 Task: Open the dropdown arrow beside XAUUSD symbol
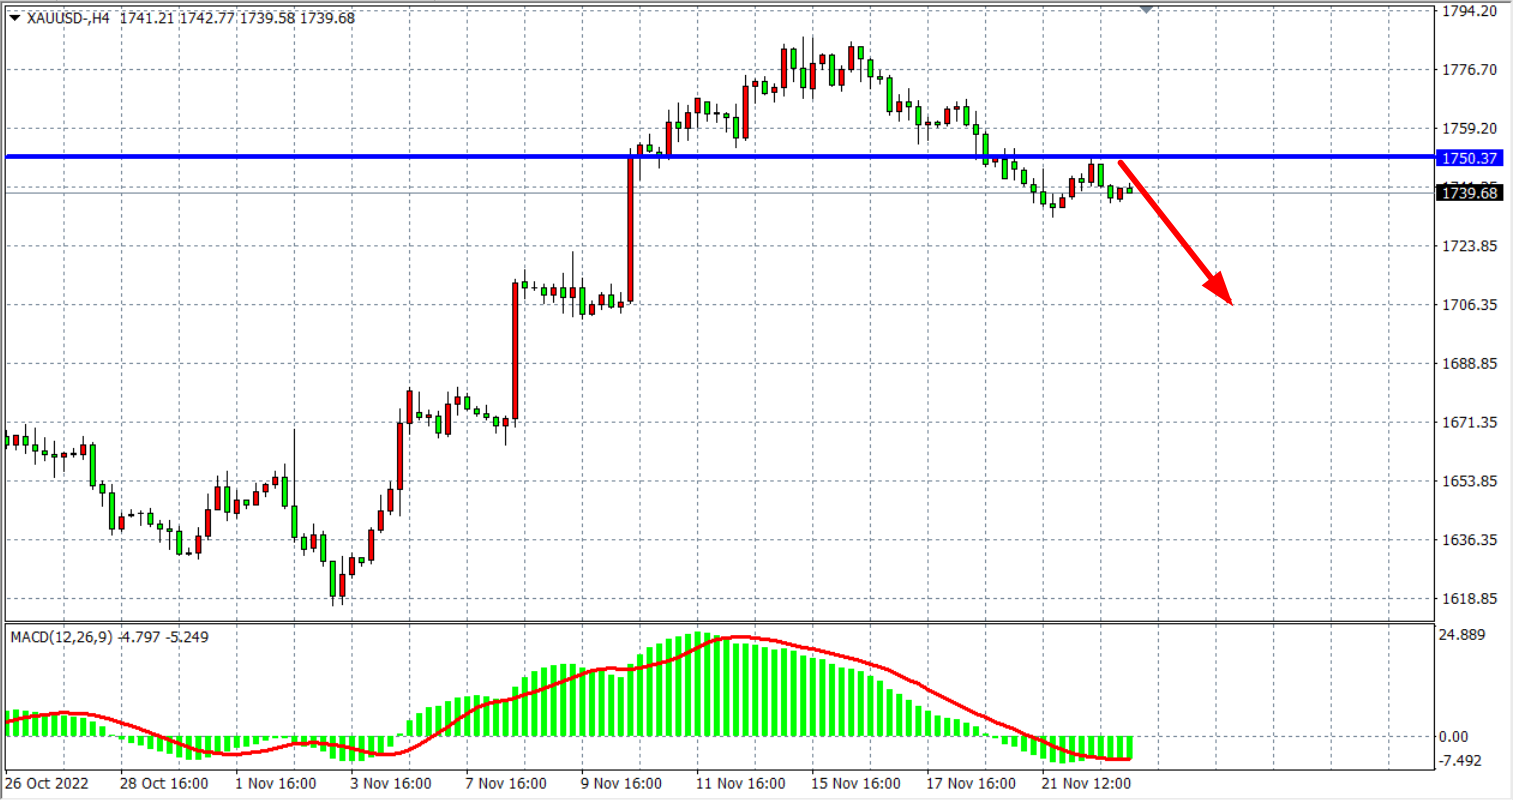click(14, 18)
